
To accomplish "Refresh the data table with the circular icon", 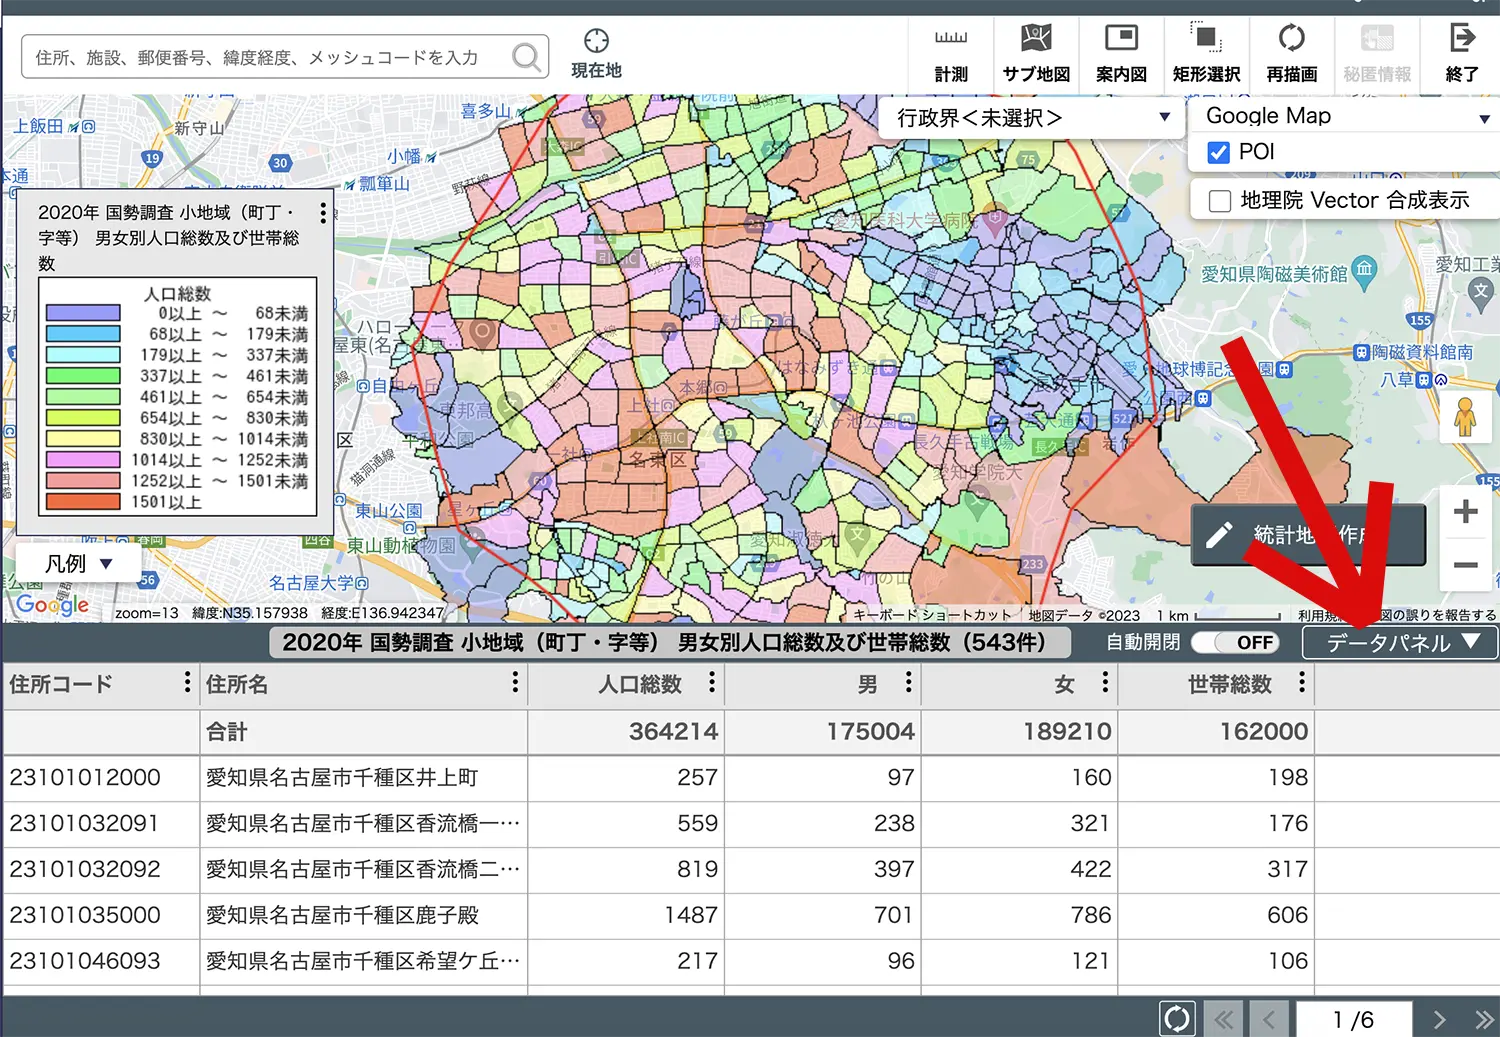I will tap(1177, 1018).
